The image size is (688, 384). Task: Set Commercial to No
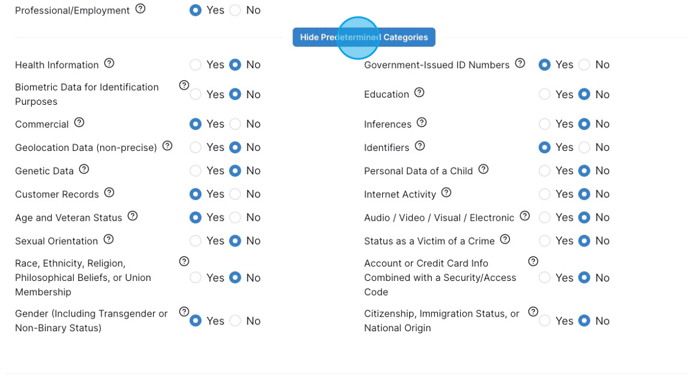click(x=235, y=124)
